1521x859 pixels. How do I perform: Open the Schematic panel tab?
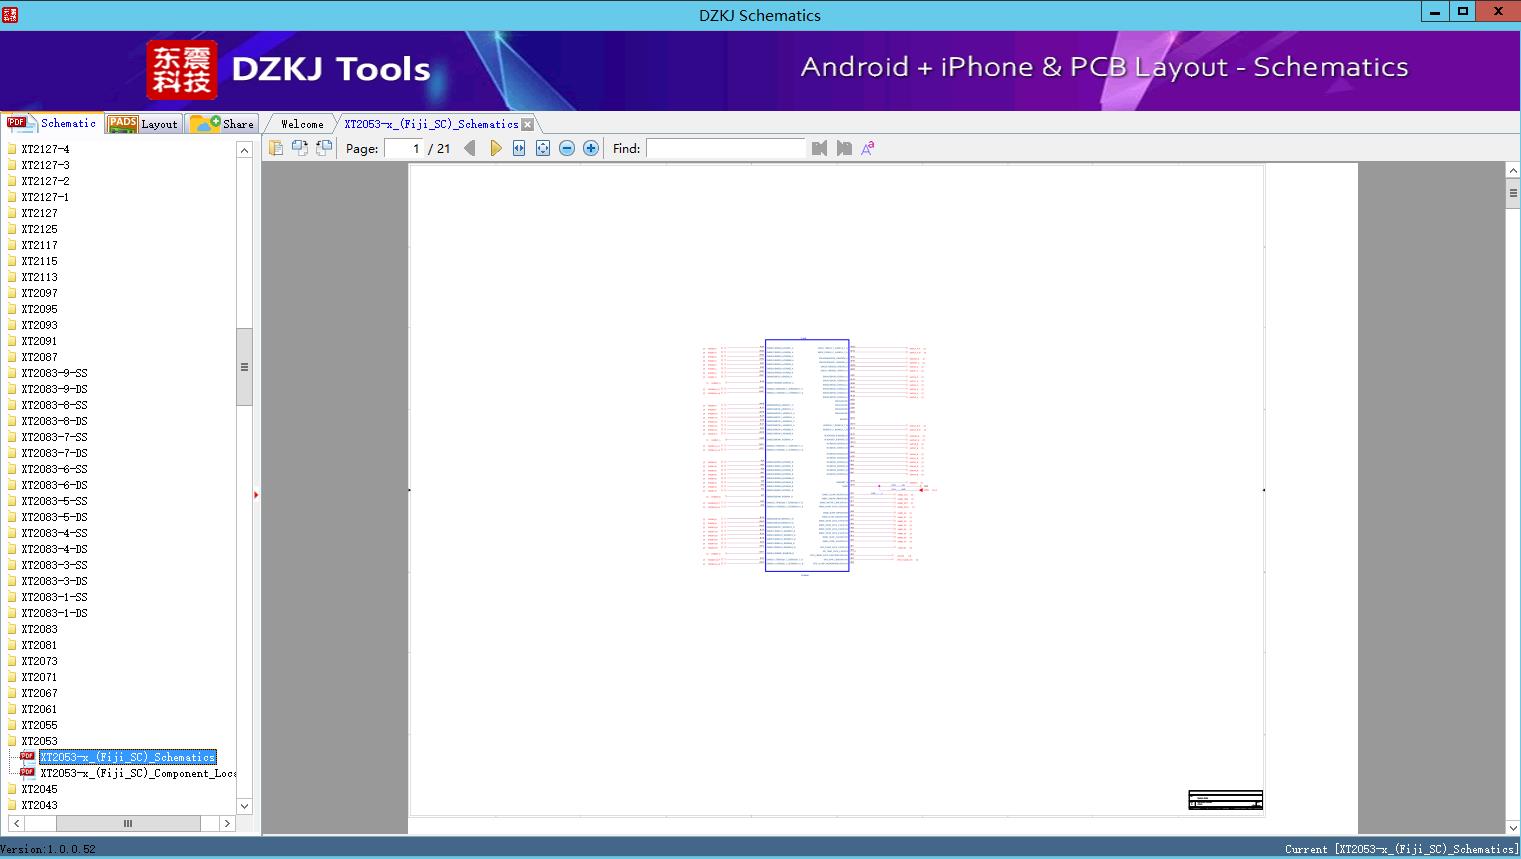point(52,123)
